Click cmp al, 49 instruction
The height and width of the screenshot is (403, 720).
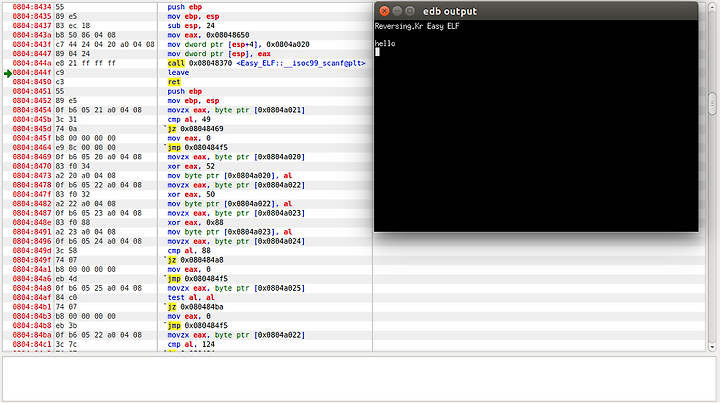pos(189,119)
